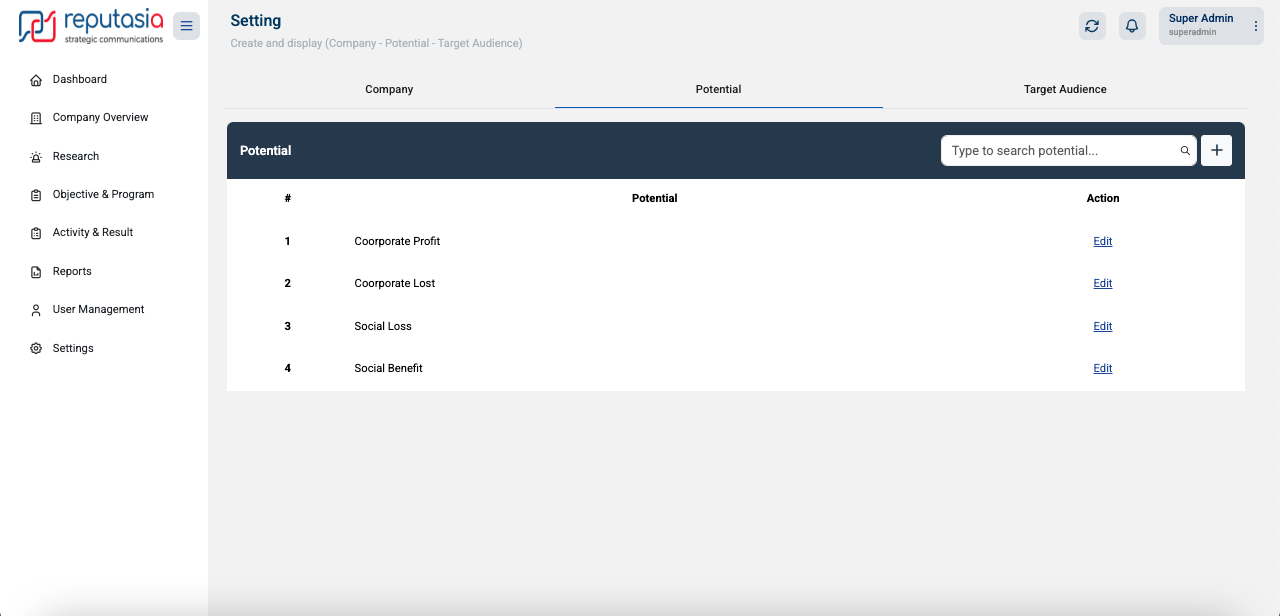Click the Reputasia logo
1280x616 pixels.
click(x=91, y=27)
